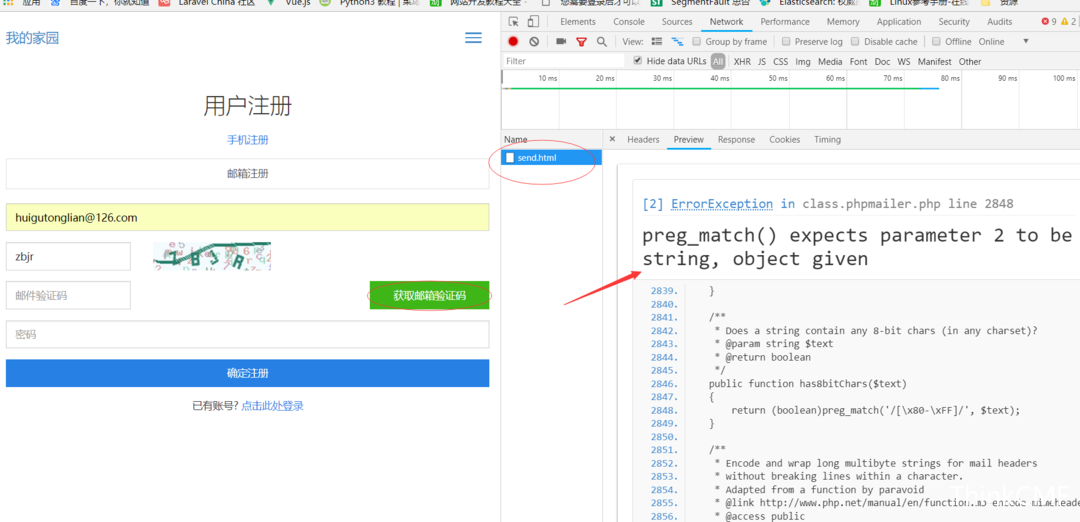Filter requests by Manifest
The height and width of the screenshot is (522, 1080).
pos(935,61)
